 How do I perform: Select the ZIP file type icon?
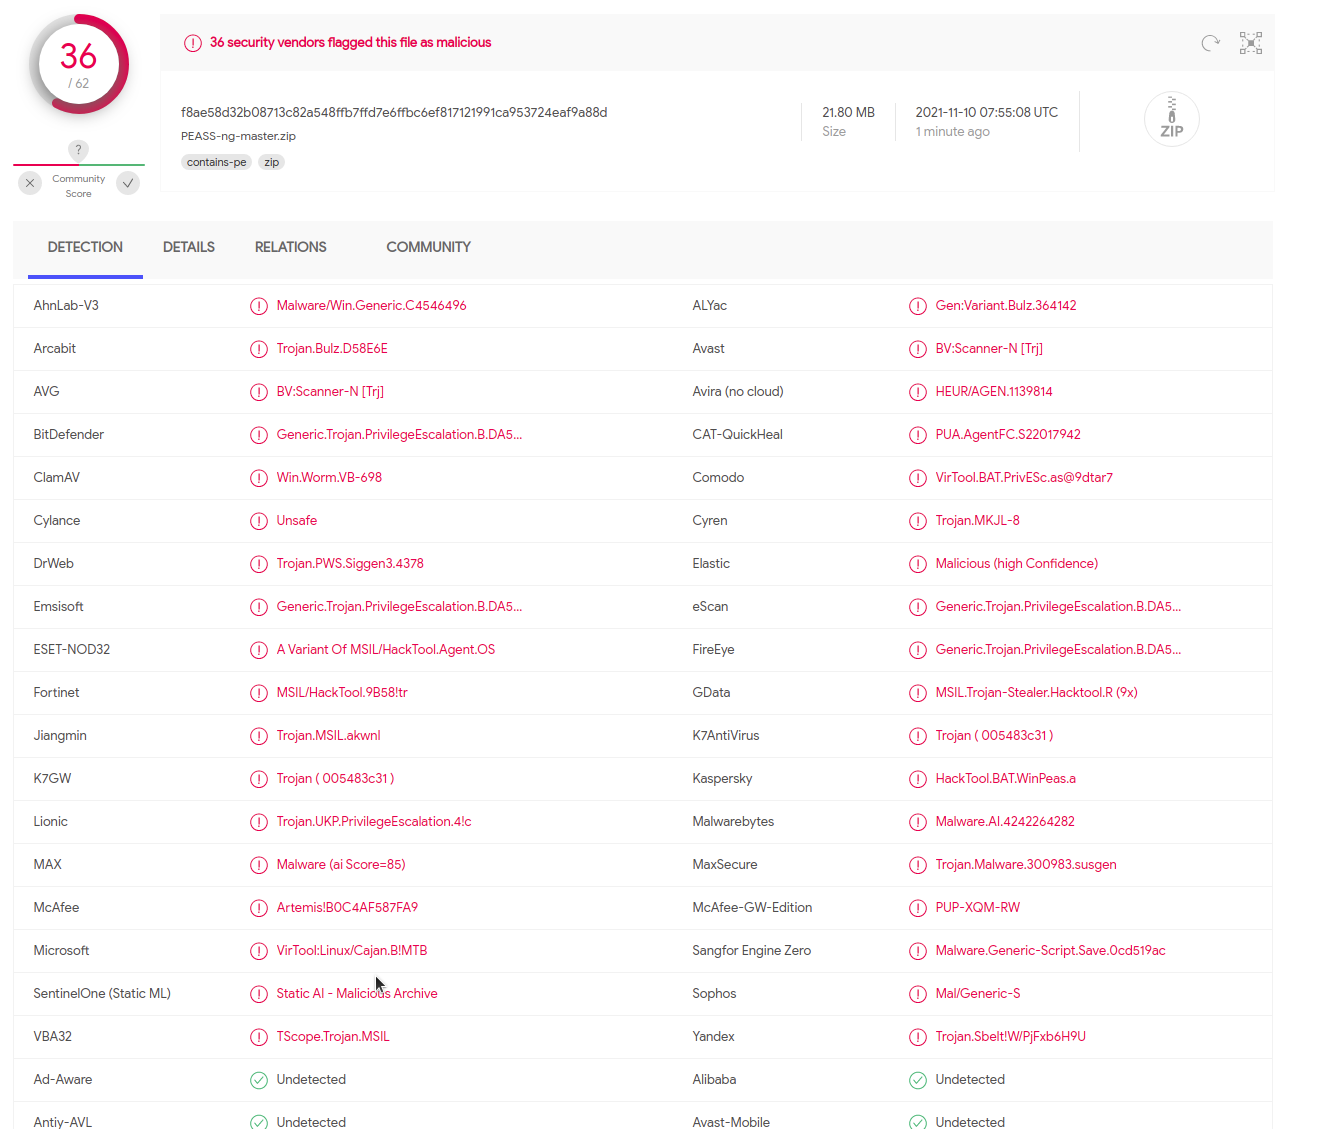click(x=1171, y=118)
